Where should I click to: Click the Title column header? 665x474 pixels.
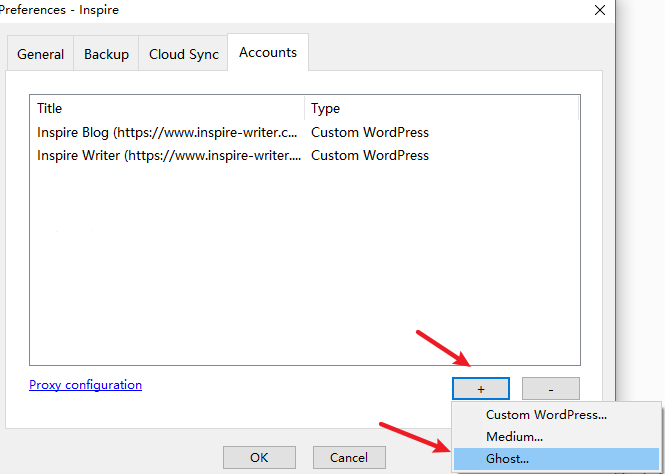[x=167, y=109]
